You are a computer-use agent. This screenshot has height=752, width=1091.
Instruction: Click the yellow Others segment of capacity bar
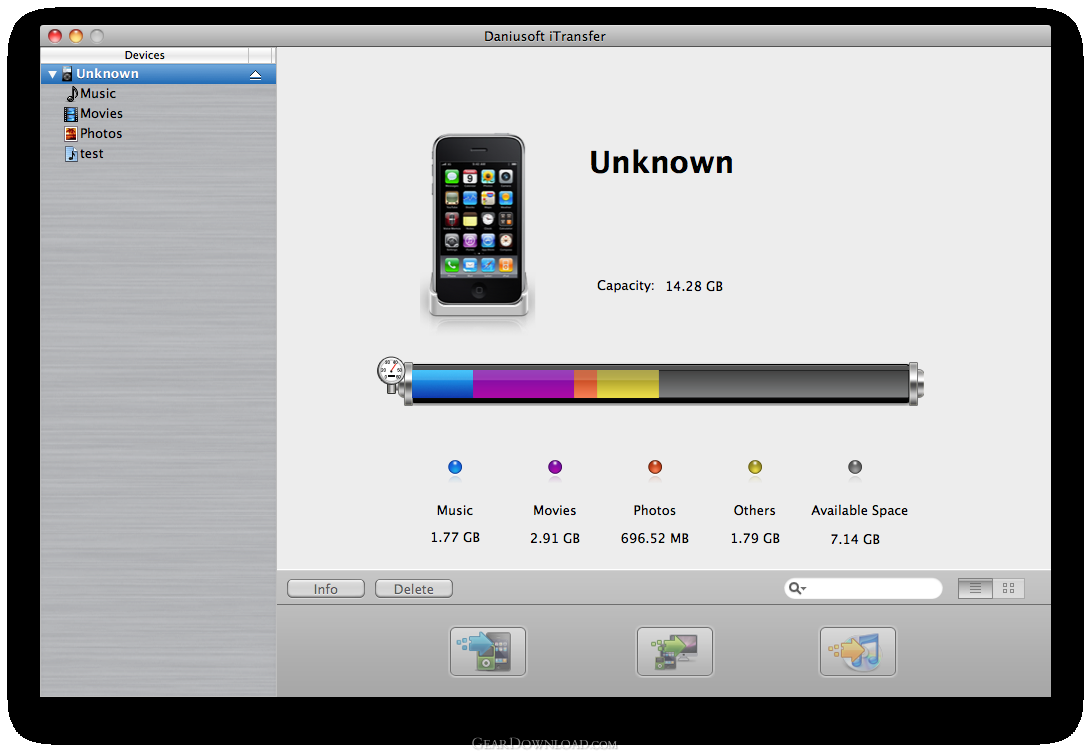[628, 384]
